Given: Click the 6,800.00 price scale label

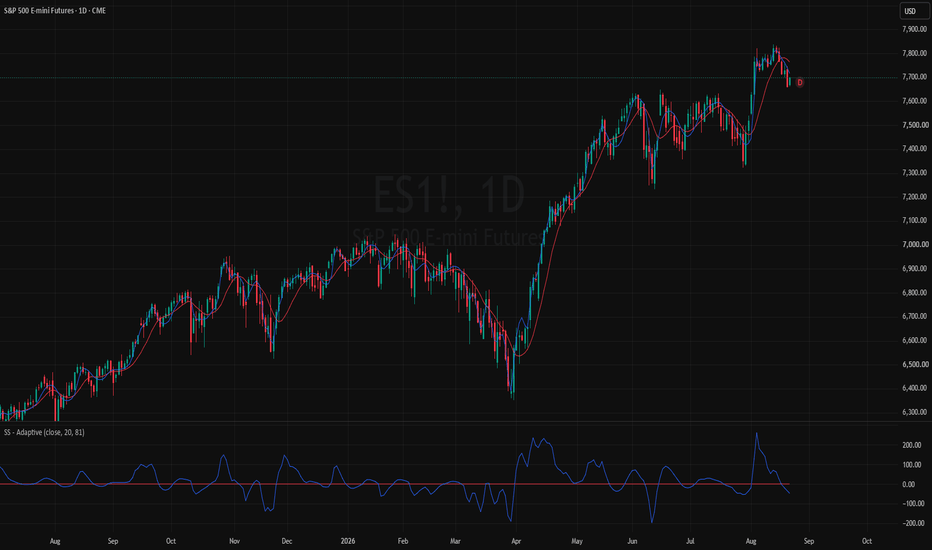Looking at the screenshot, I should tap(914, 293).
